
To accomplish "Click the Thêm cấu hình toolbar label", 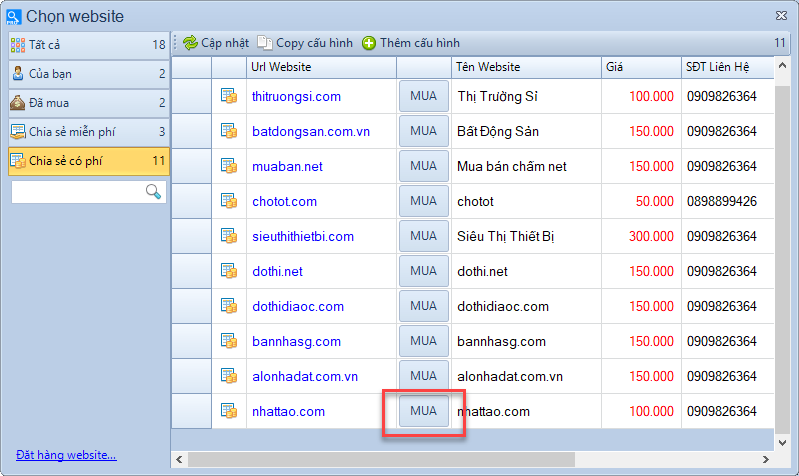I will pyautogui.click(x=420, y=43).
